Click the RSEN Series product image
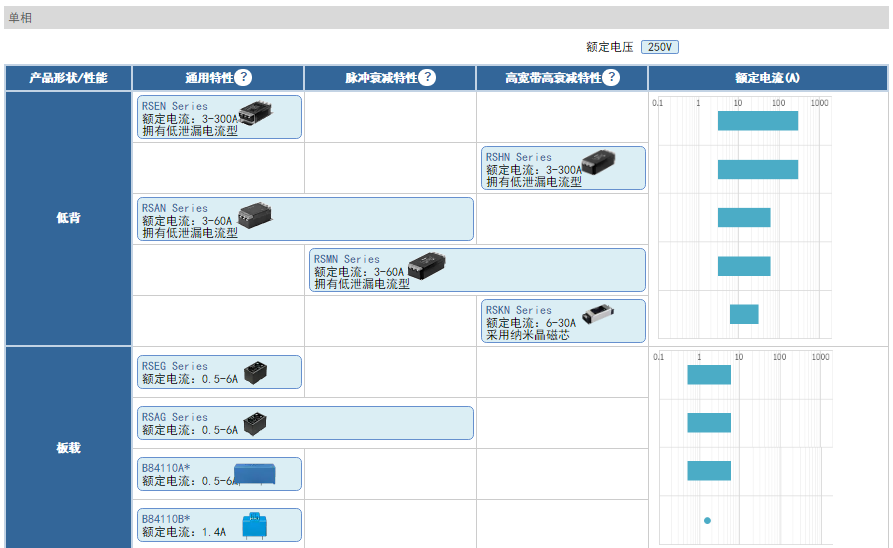 click(x=258, y=112)
